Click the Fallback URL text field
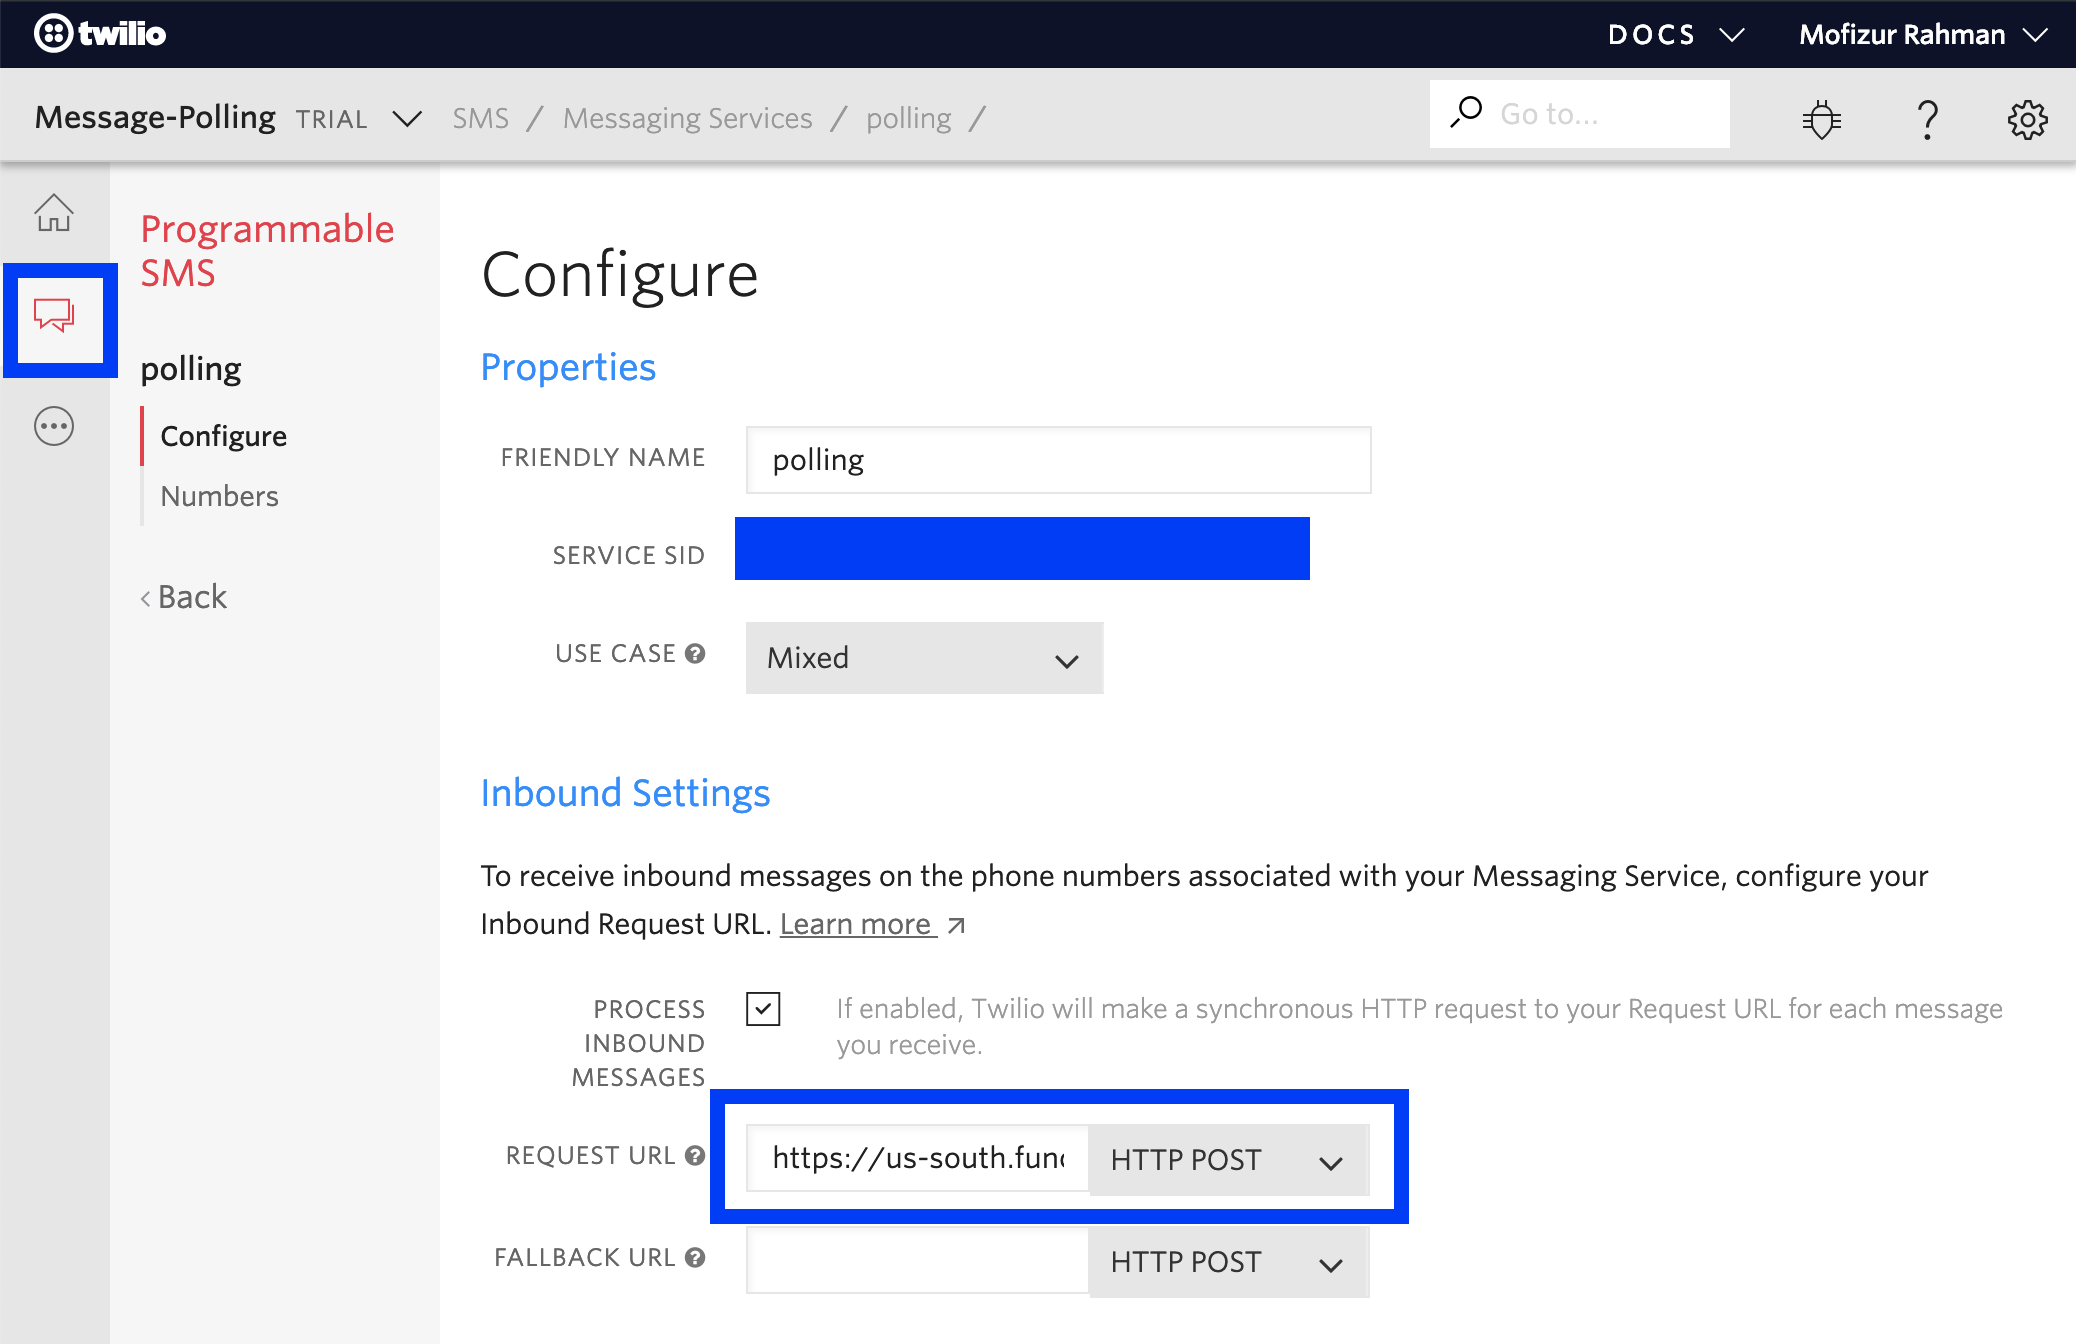2076x1344 pixels. 917,1260
